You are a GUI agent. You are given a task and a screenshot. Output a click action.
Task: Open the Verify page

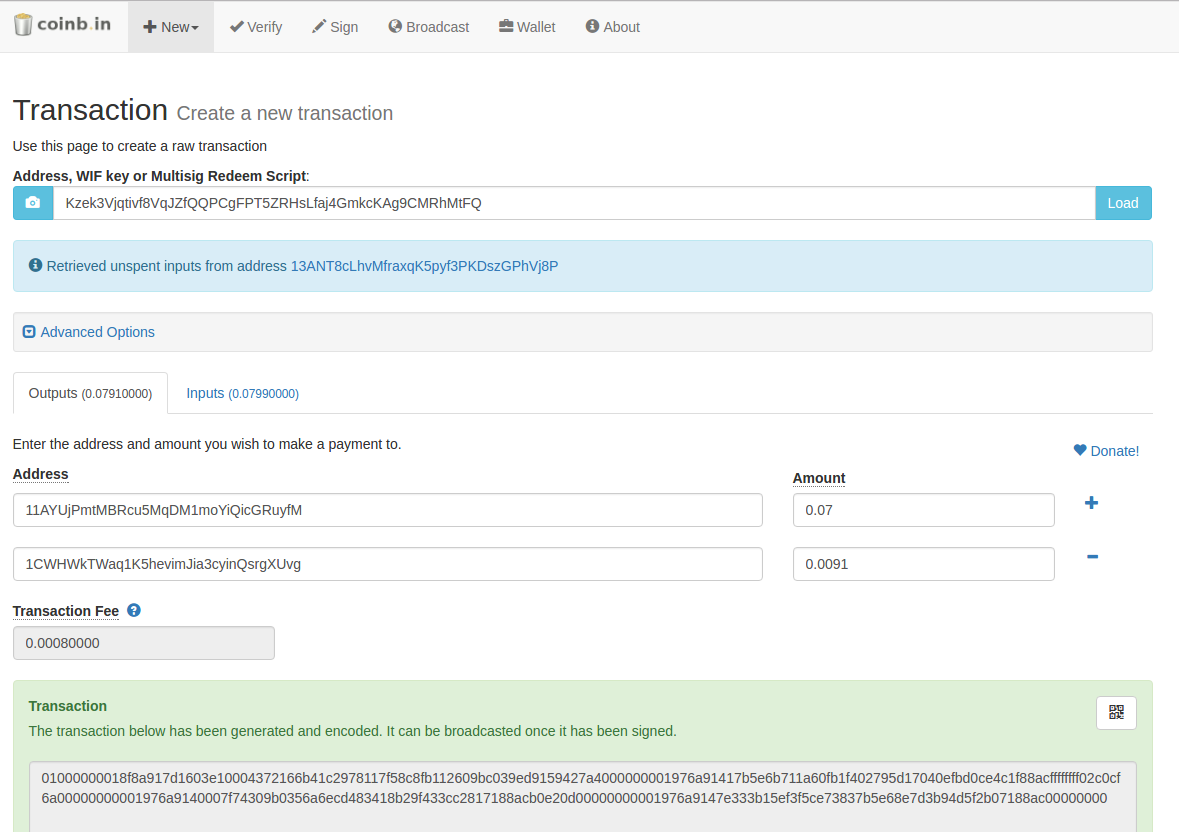(256, 27)
